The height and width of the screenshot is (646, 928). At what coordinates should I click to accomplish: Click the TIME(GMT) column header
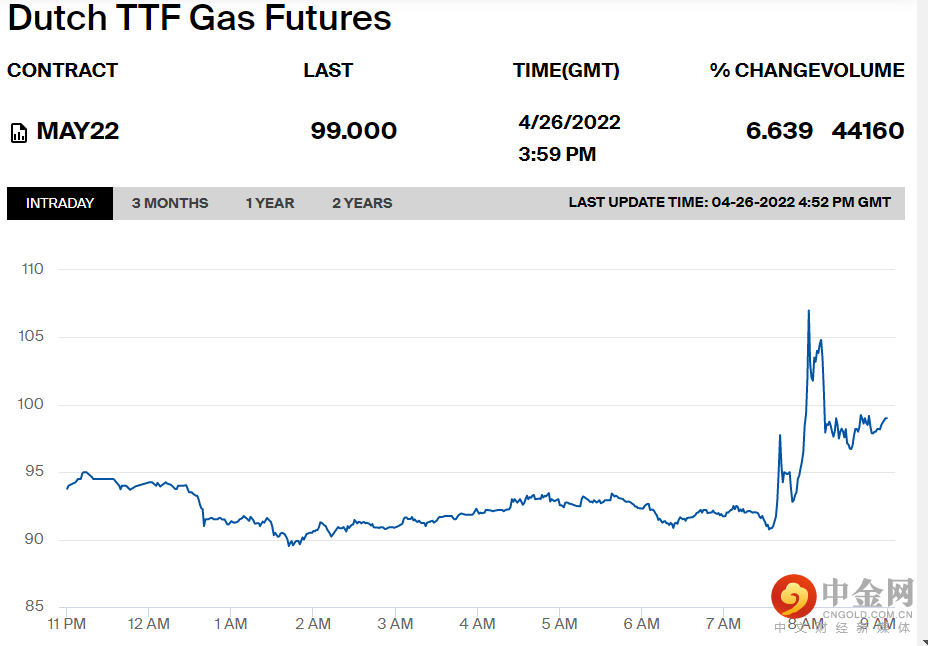tap(566, 71)
